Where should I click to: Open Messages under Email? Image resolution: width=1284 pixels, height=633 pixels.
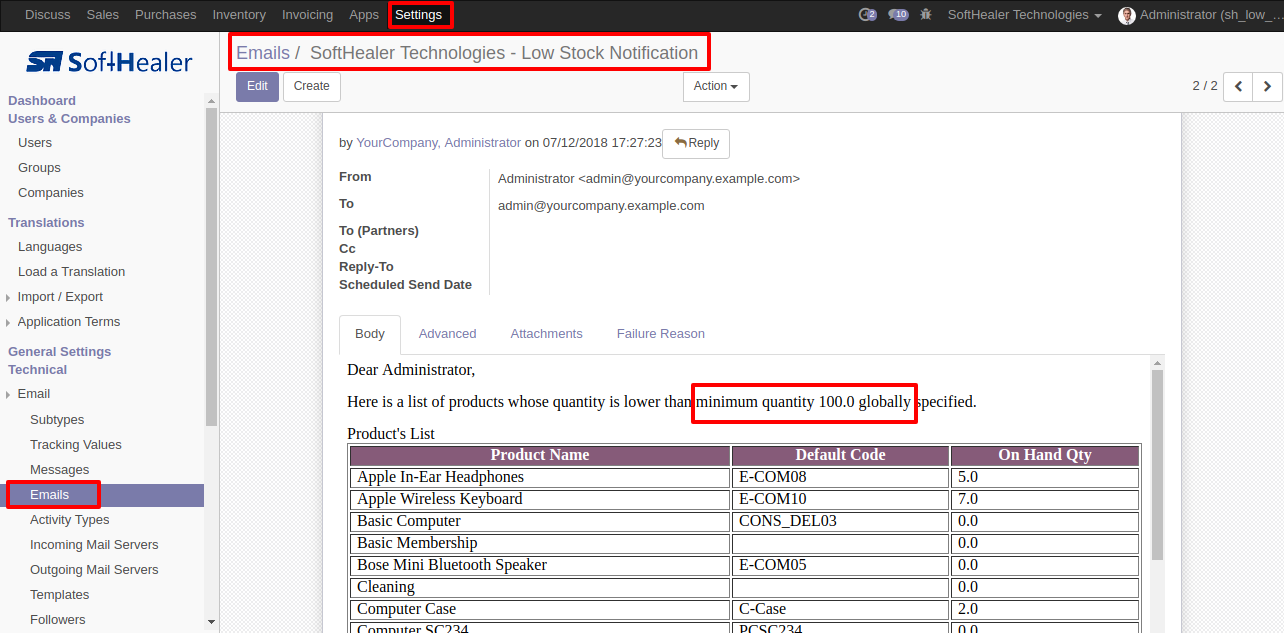[60, 470]
